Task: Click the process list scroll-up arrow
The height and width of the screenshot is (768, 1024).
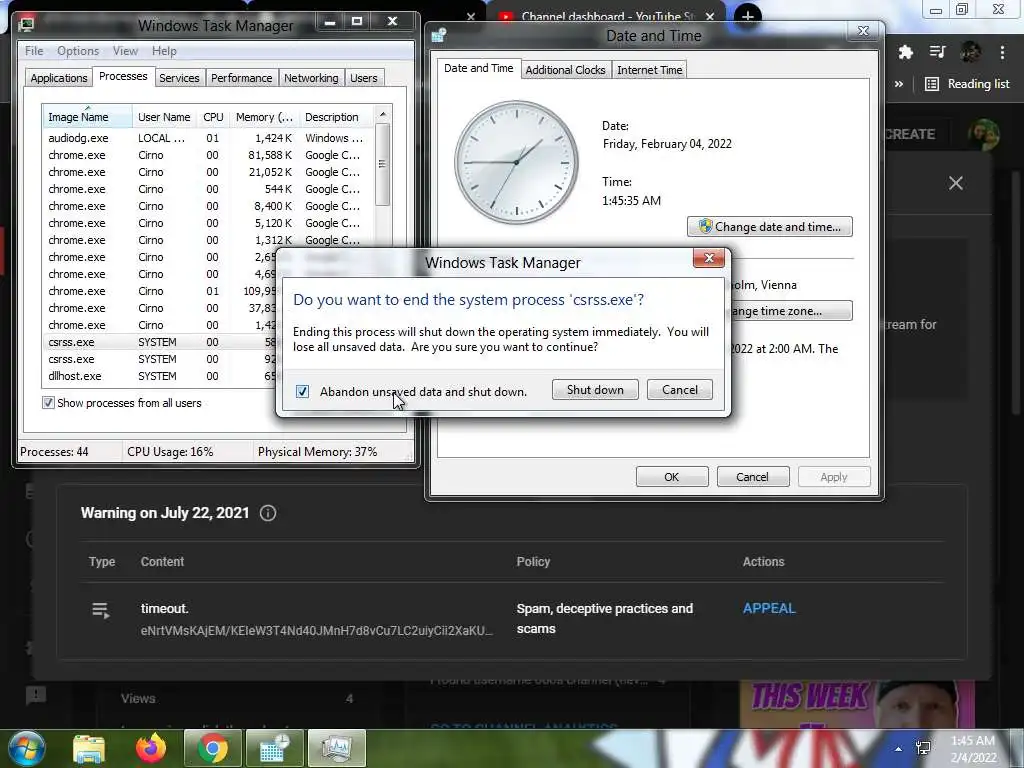Action: click(x=383, y=114)
